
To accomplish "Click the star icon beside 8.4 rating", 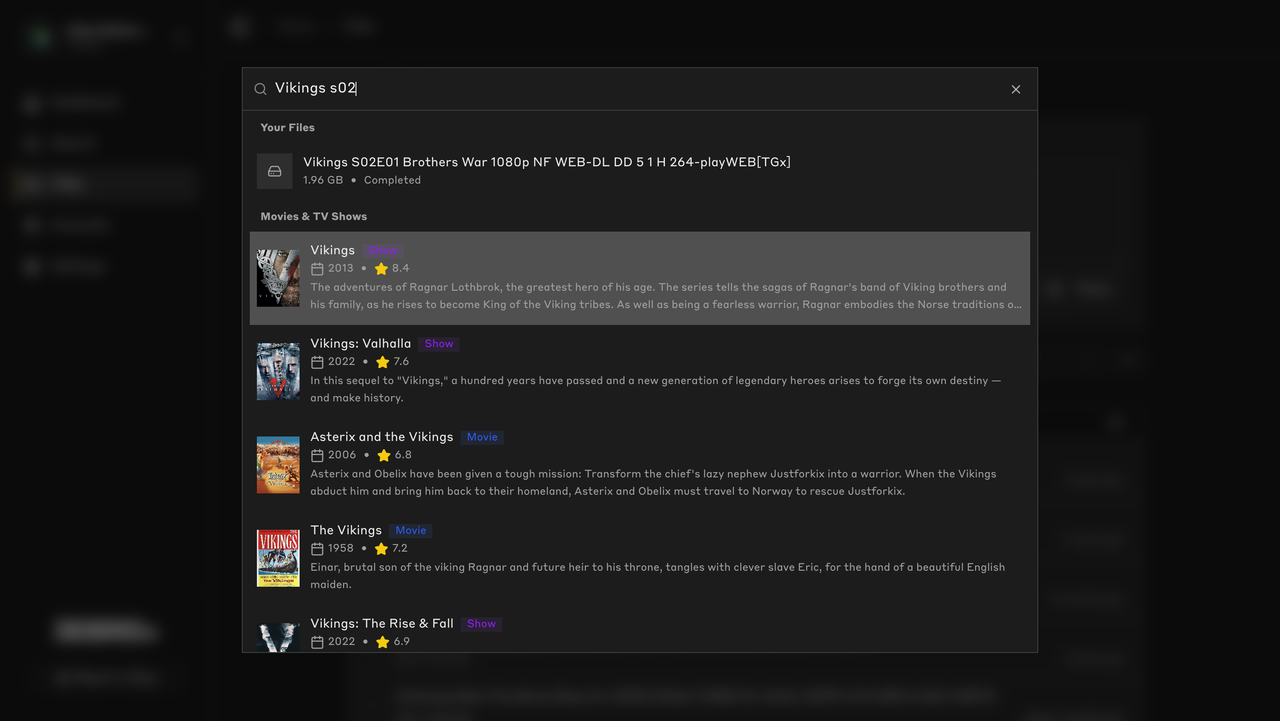I will pos(381,269).
